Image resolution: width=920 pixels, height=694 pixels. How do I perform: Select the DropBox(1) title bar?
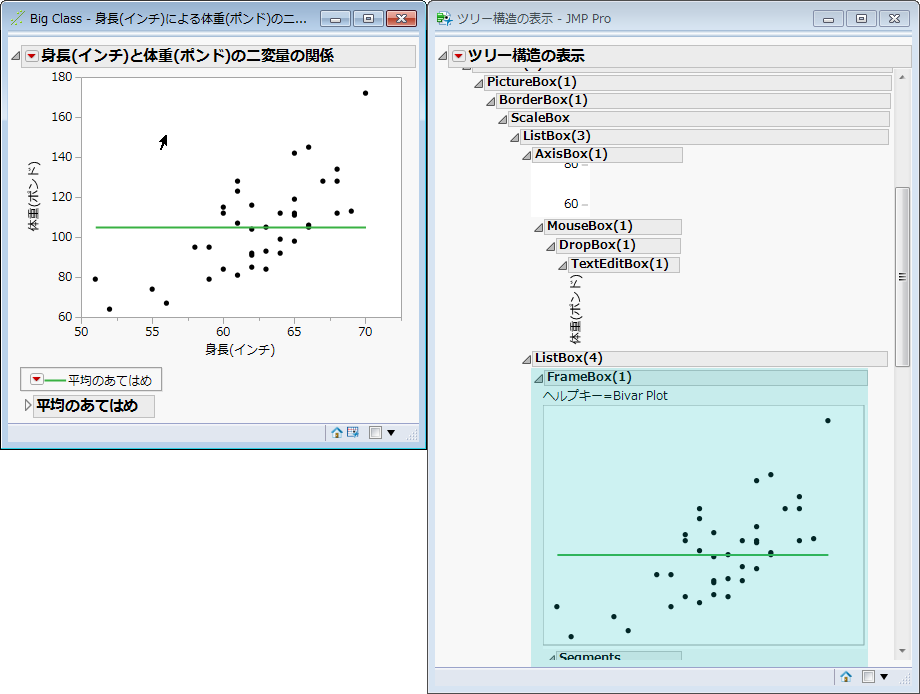[618, 245]
